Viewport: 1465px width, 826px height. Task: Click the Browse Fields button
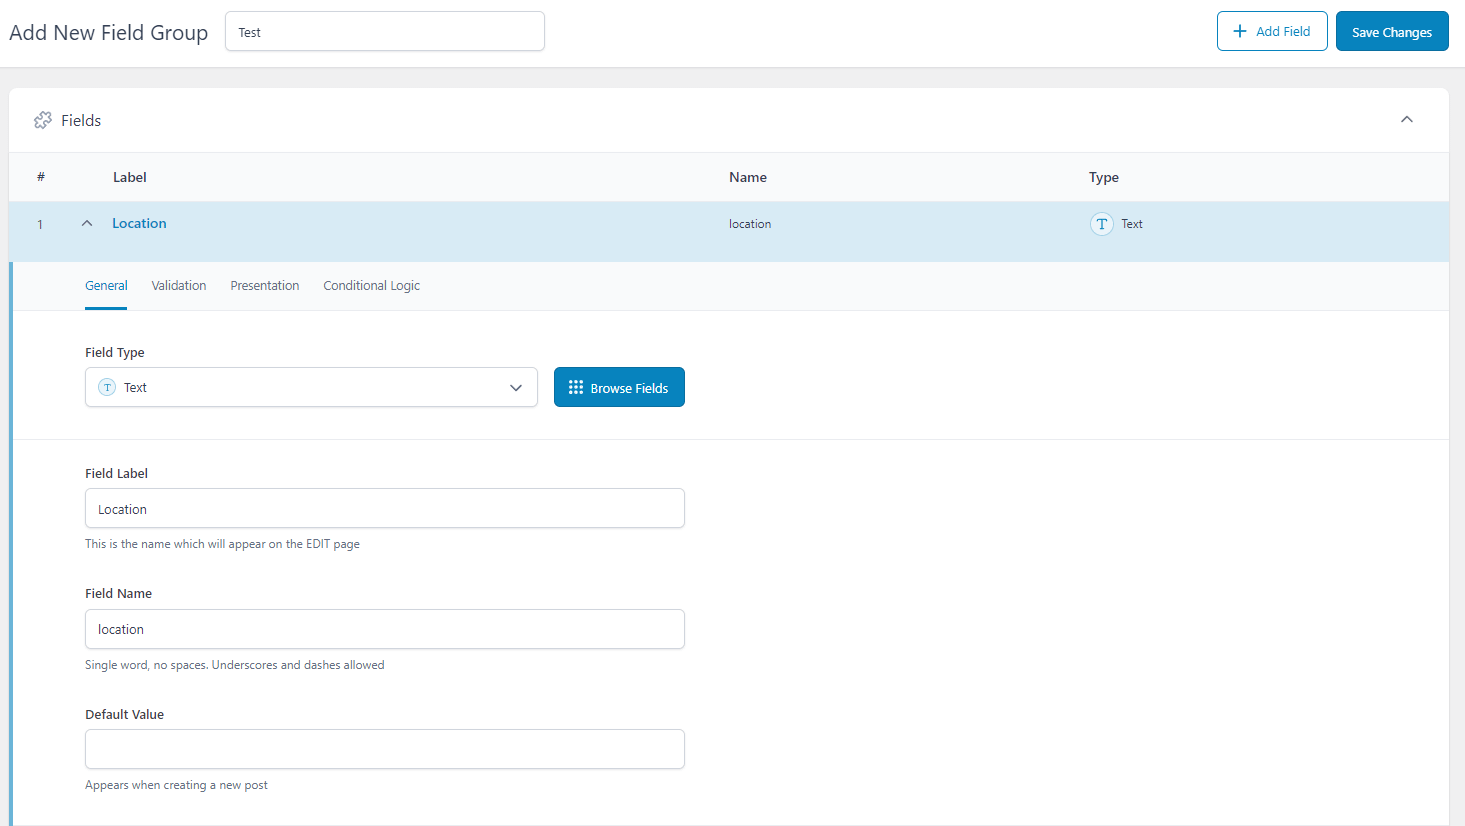(619, 387)
